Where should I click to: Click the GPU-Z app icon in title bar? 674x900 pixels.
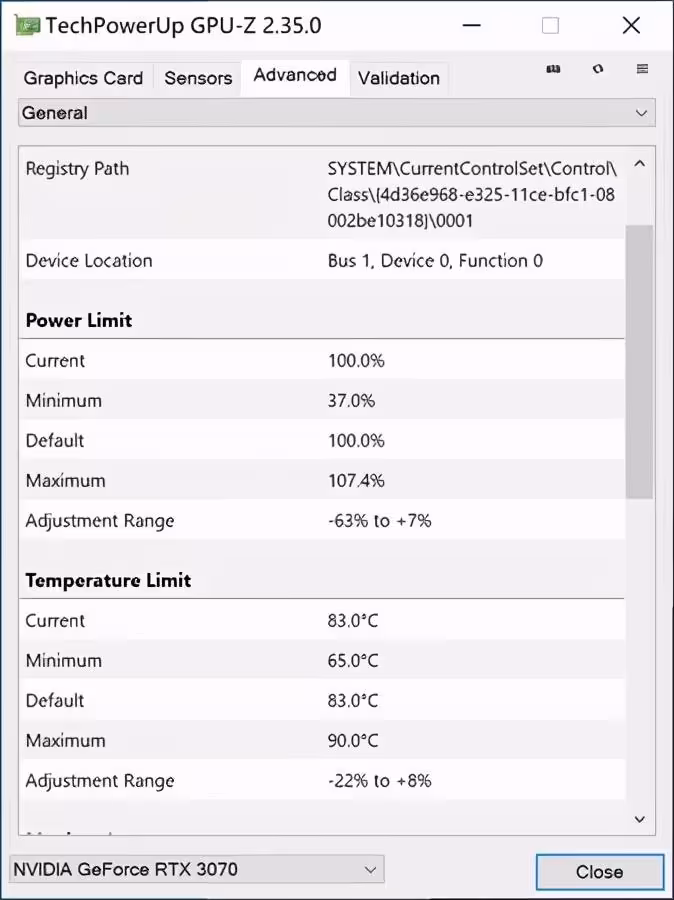27,26
